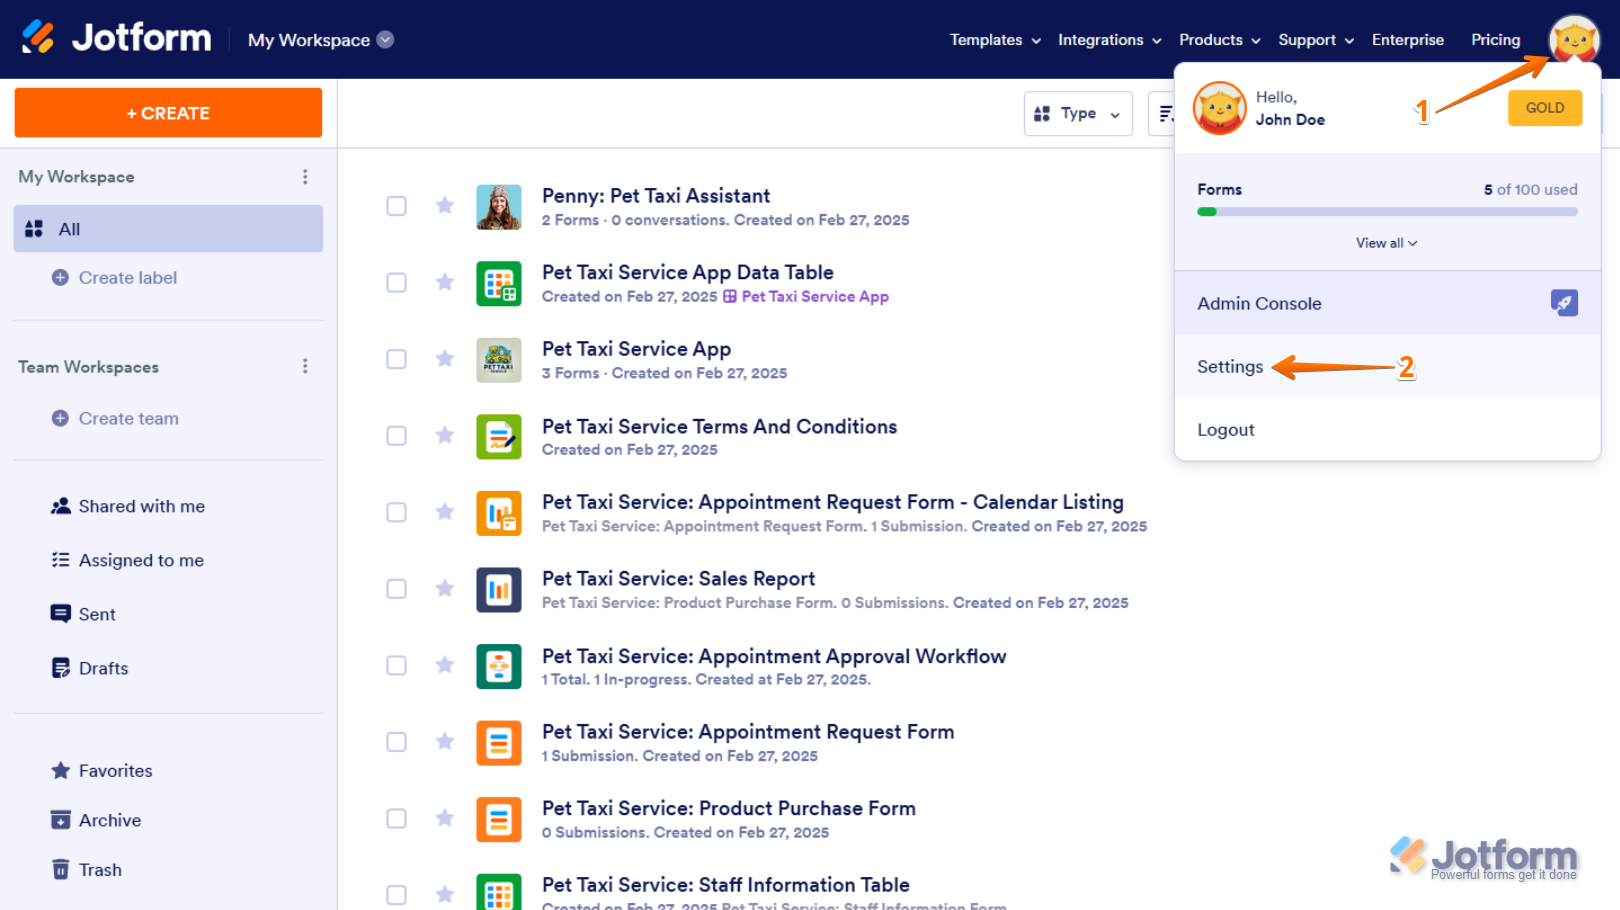Open Admin Console from account menu
The image size is (1620, 910).
point(1388,303)
